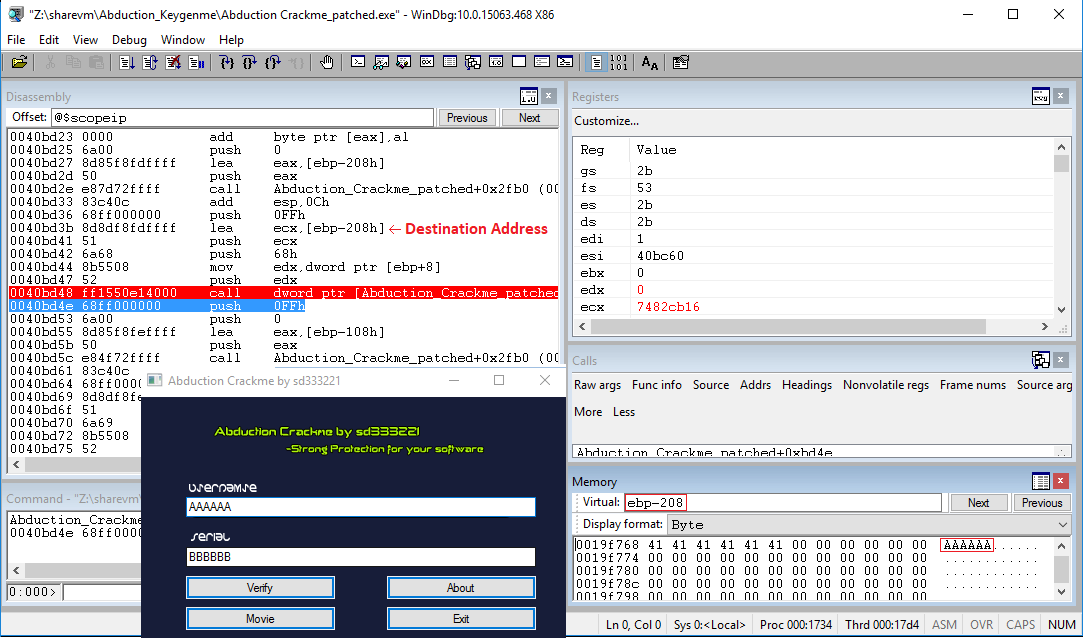
Task: Open the Command window icon
Action: click(x=358, y=61)
